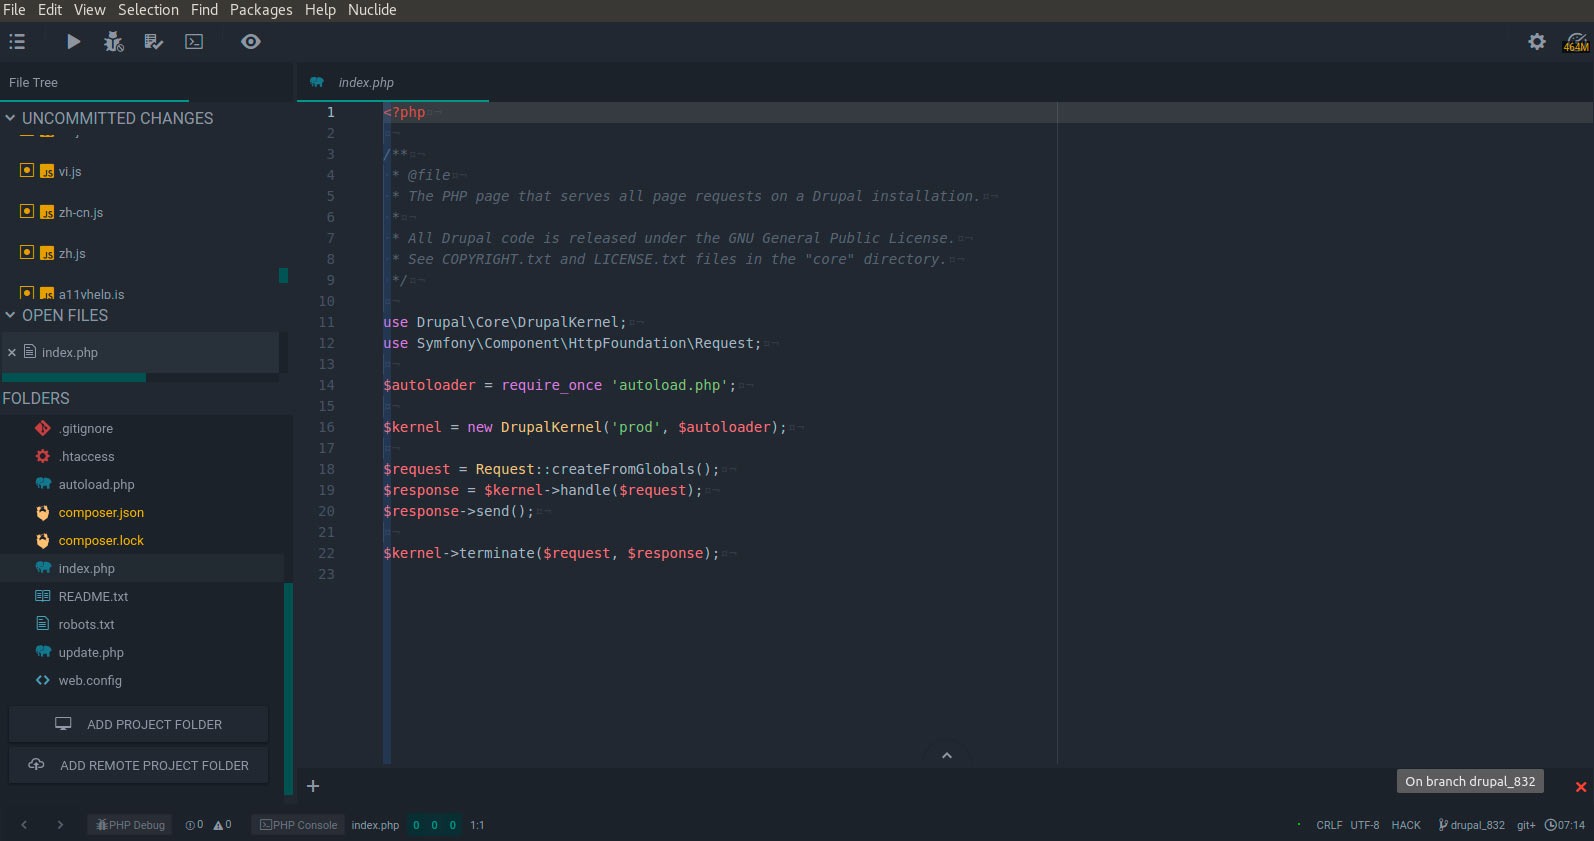The height and width of the screenshot is (841, 1594).
Task: Open the Find menu
Action: click(204, 10)
